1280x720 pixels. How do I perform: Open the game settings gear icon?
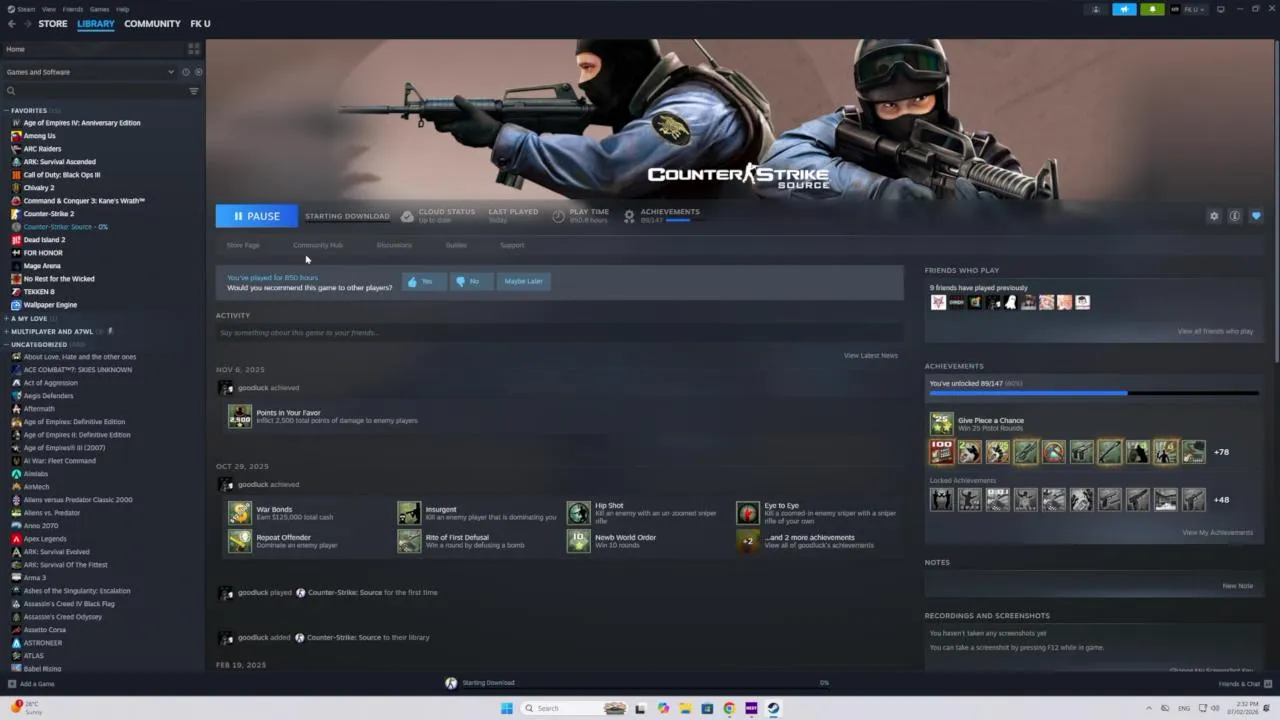(1214, 216)
